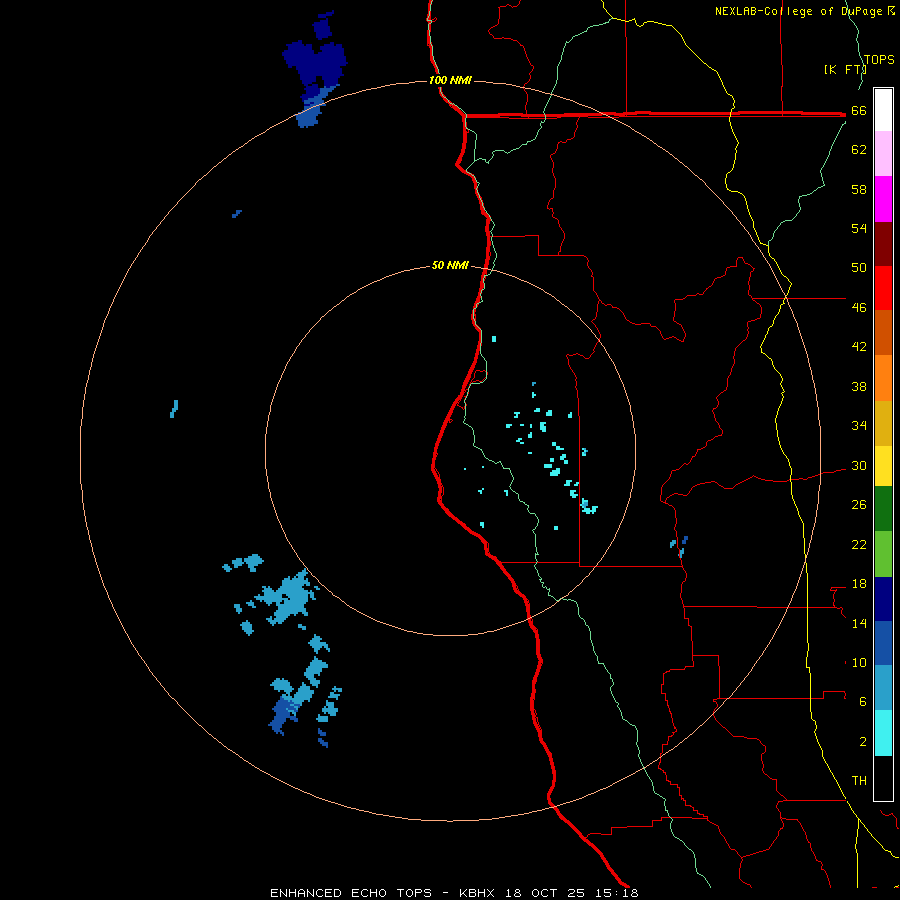Click the "TOPS" legend title
The height and width of the screenshot is (900, 900).
[879, 59]
